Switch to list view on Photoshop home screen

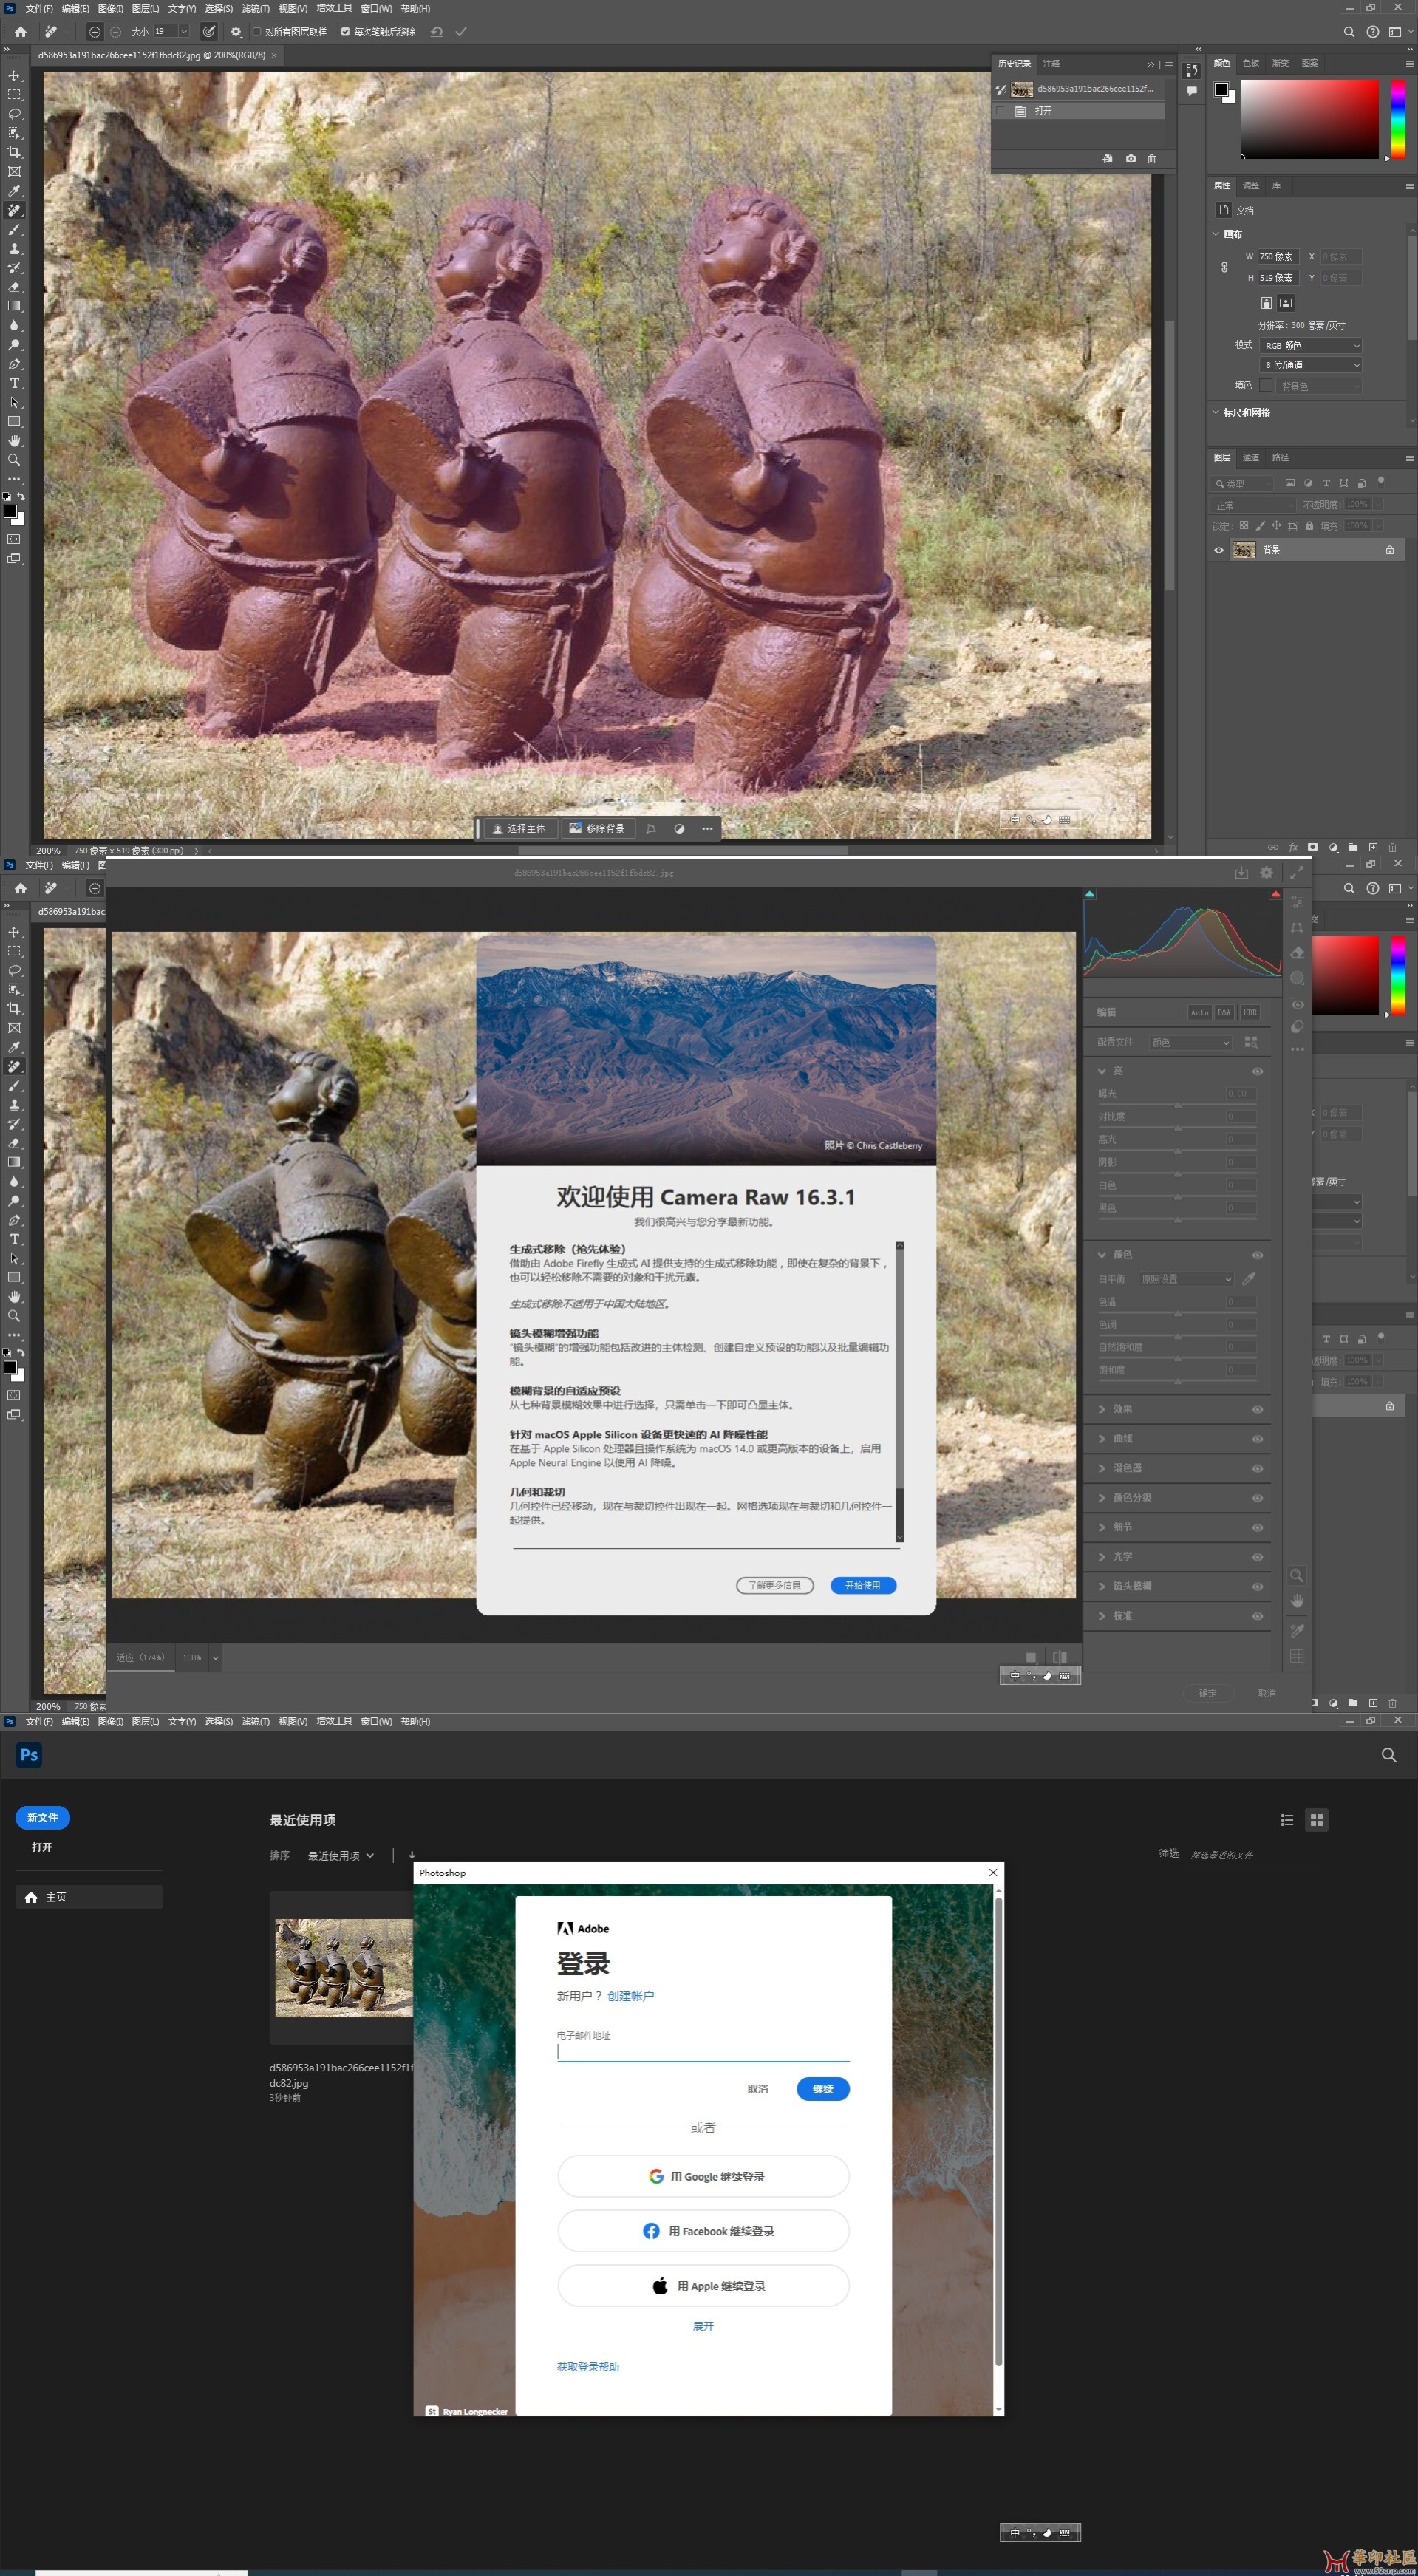coord(1287,1820)
